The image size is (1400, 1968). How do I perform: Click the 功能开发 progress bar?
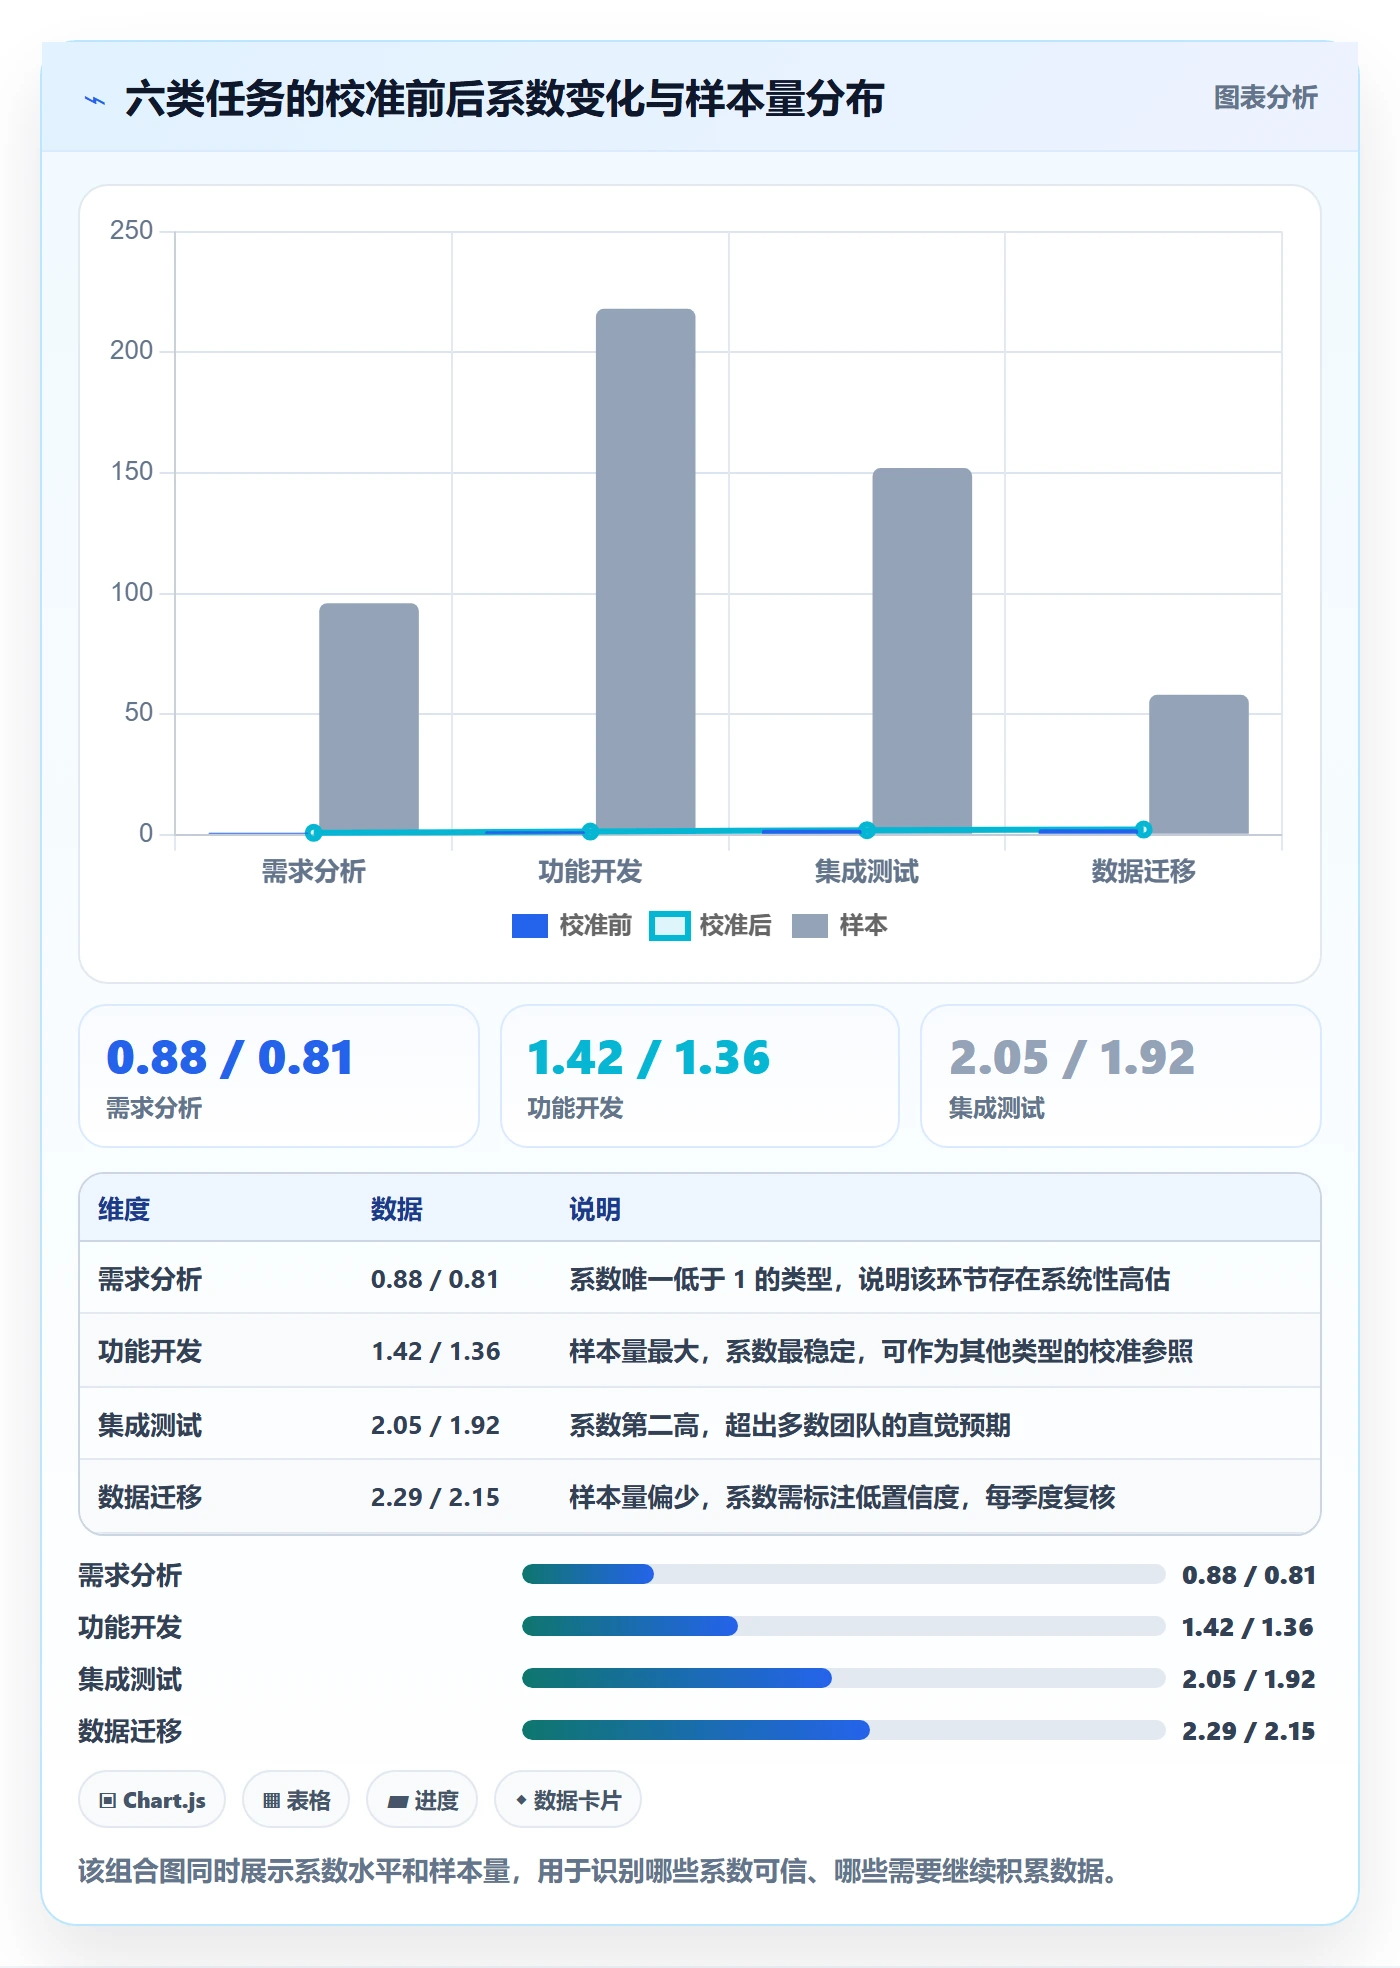pos(843,1626)
